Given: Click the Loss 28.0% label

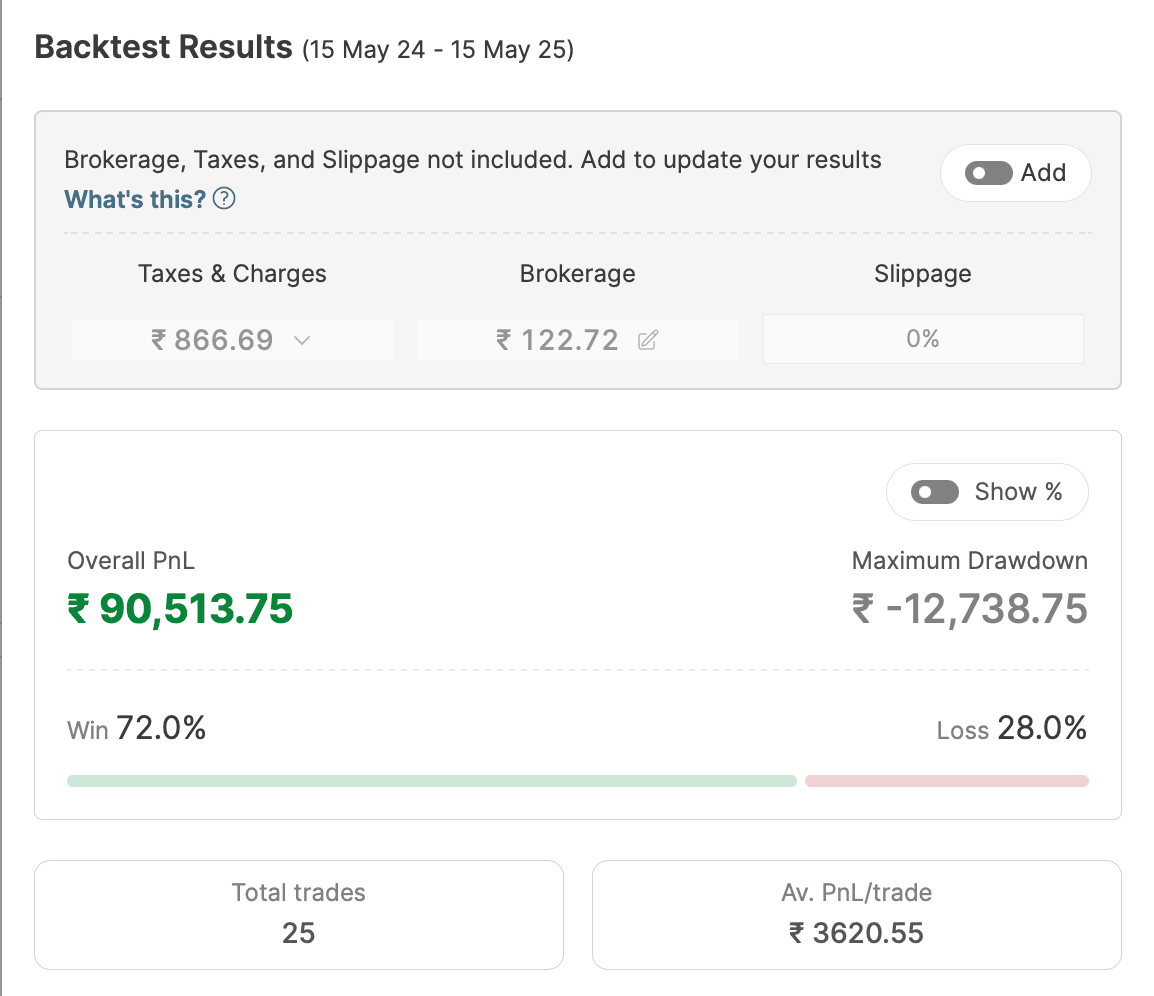Looking at the screenshot, I should tap(1011, 729).
